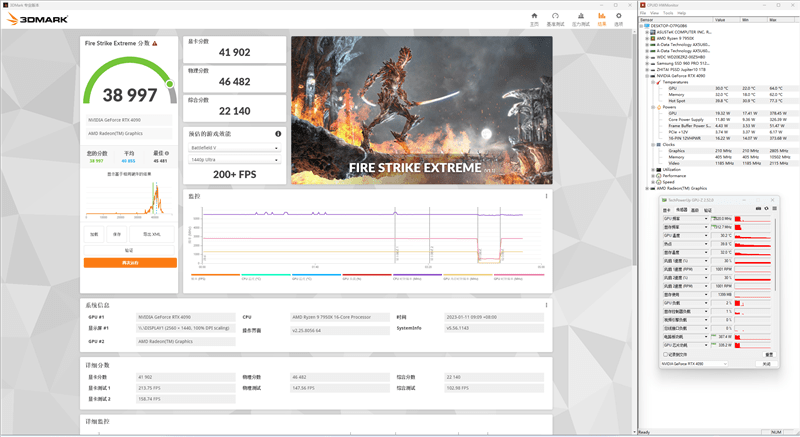This screenshot has width=800, height=437.
Task: Expand the AMD Radeon(TM) Graphics tree node
Action: point(647,189)
